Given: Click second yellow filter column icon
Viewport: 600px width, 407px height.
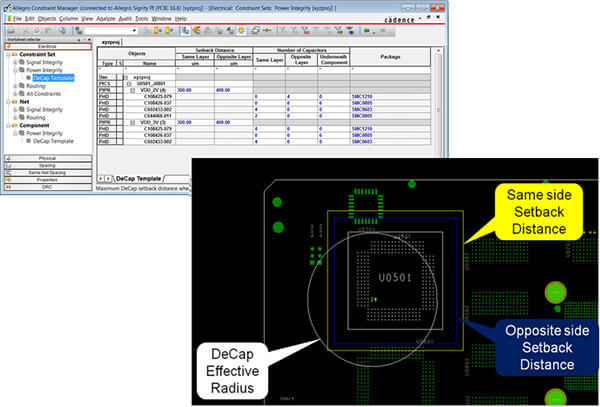Looking at the screenshot, I should (x=169, y=31).
